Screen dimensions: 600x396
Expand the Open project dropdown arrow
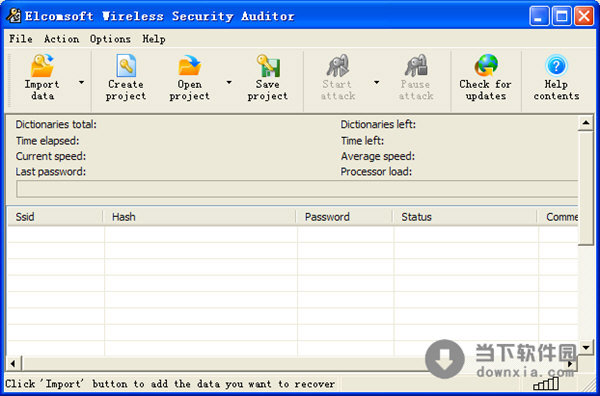[x=229, y=82]
